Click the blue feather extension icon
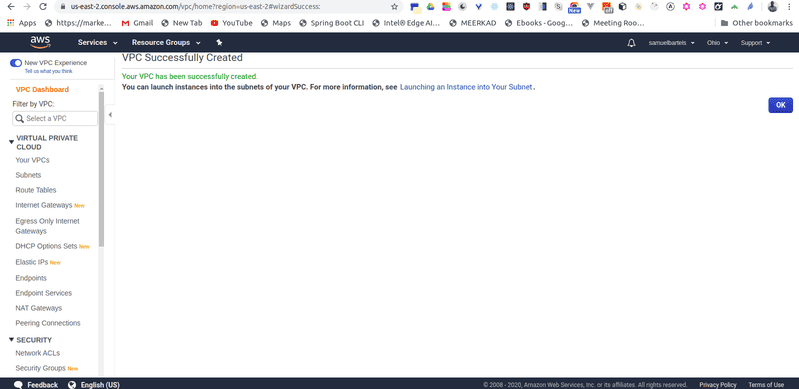Screen dimensions: 799x389 point(750,7)
